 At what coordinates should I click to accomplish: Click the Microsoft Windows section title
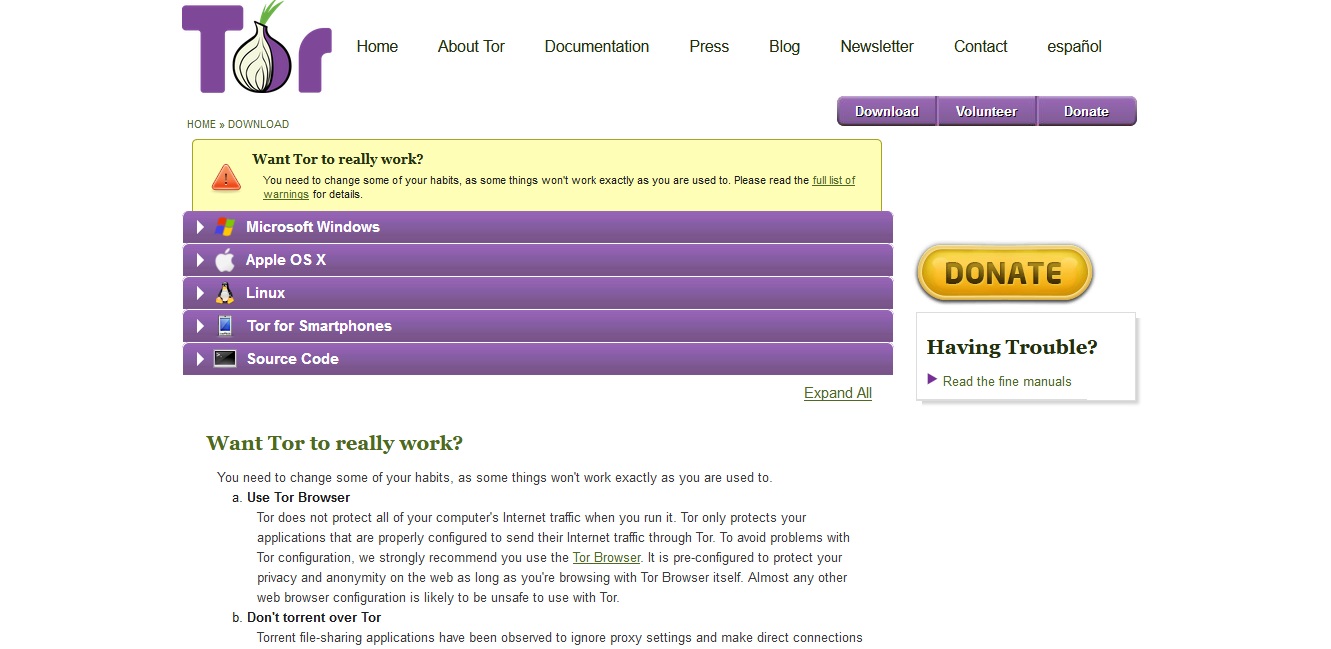[313, 227]
